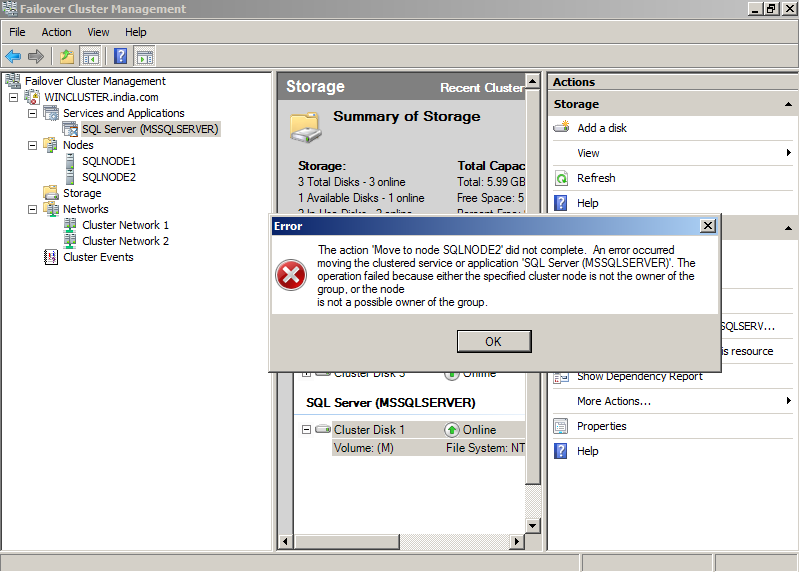Click the SQLNODE2 server icon
Image resolution: width=799 pixels, height=572 pixels.
tap(70, 177)
